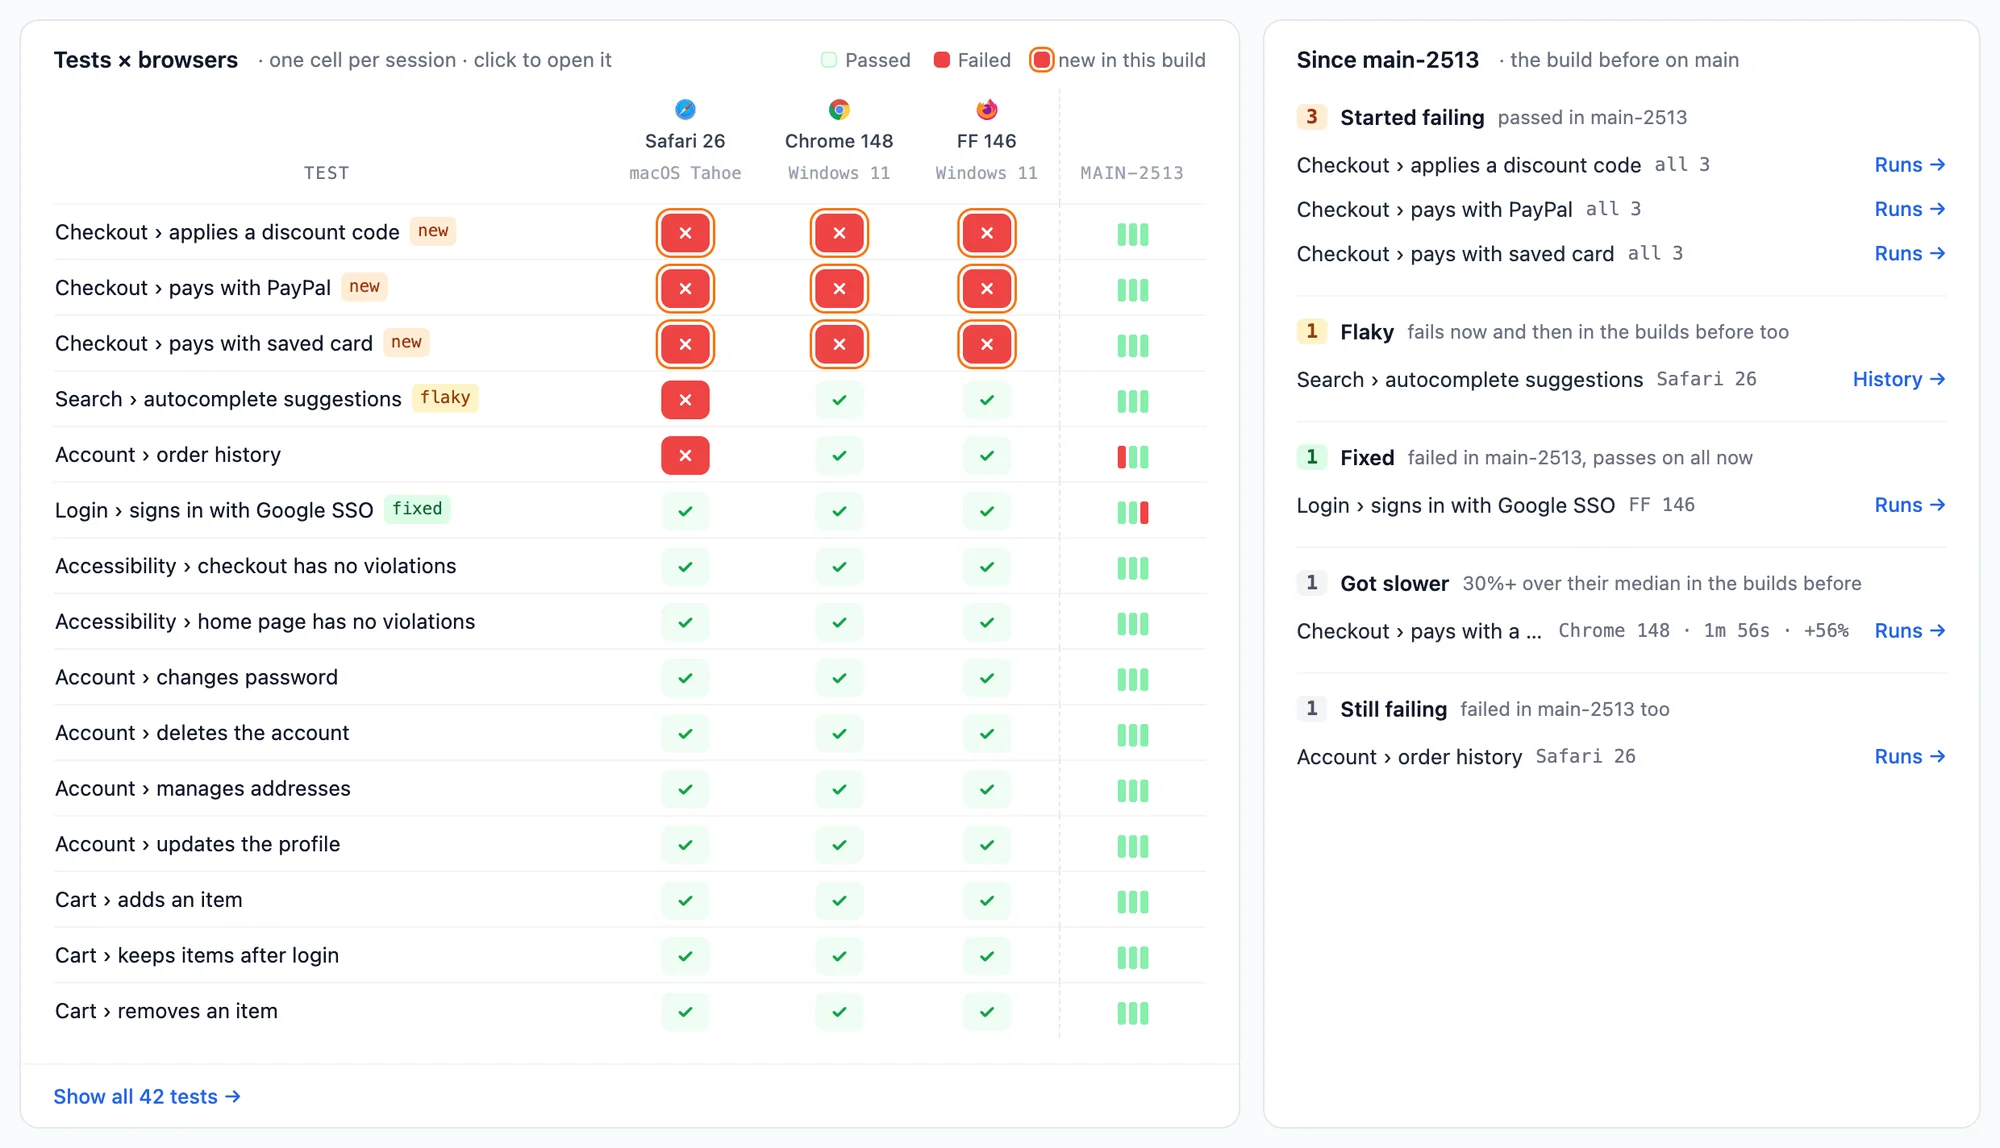Screen dimensions: 2000x1148
Task: Open failed Safari session for discount code test
Action: click(685, 233)
